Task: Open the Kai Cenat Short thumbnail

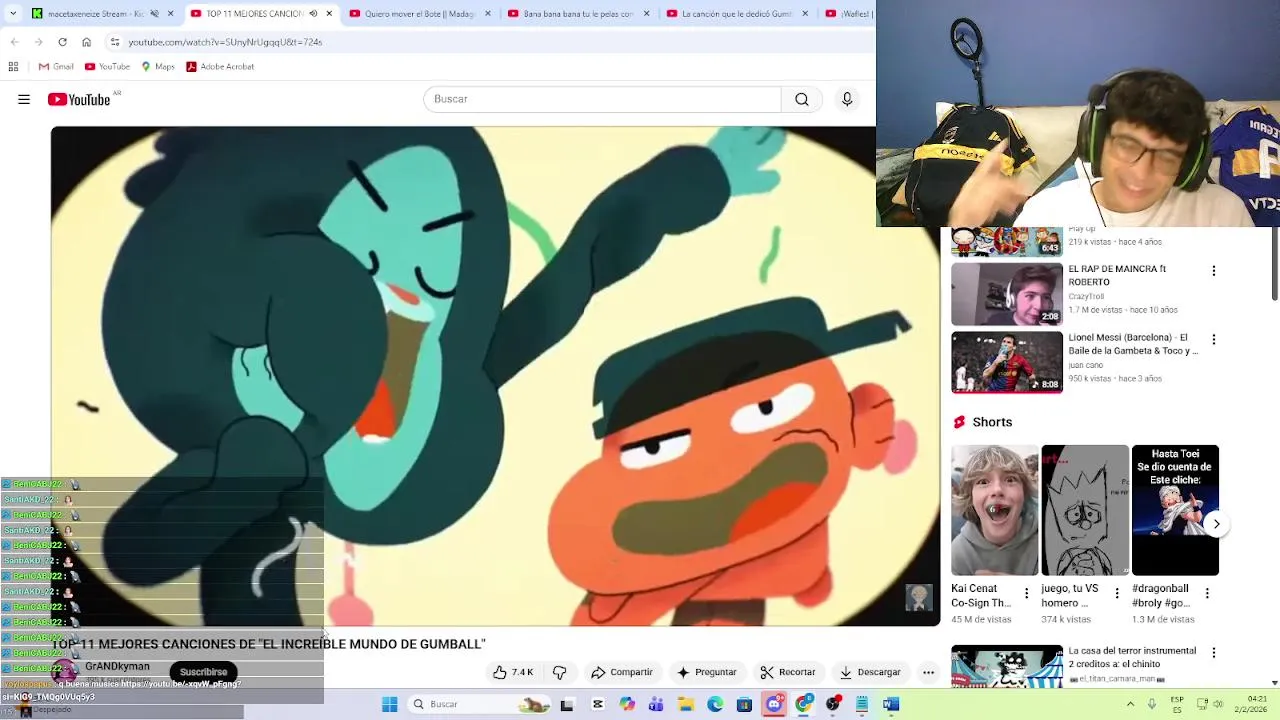Action: [x=995, y=510]
